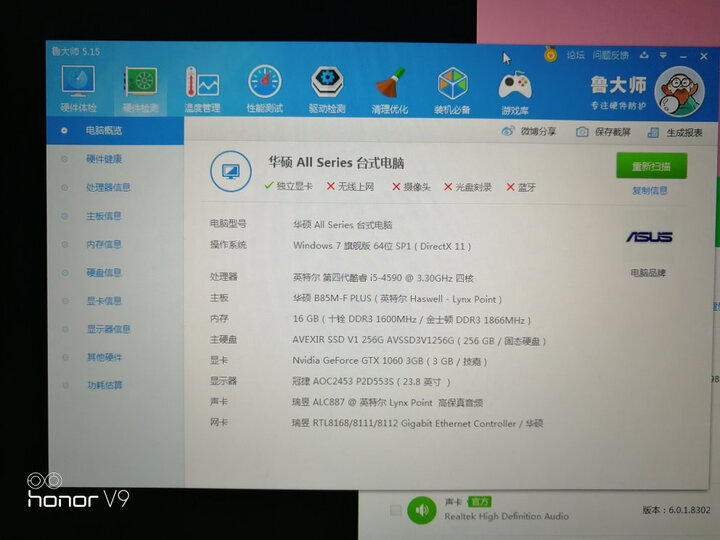Click the medal icon in title bar

tap(550, 54)
